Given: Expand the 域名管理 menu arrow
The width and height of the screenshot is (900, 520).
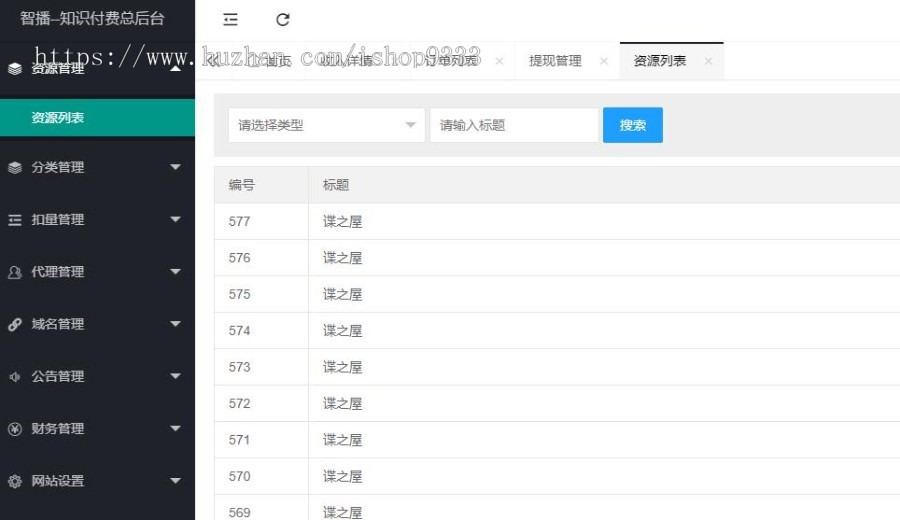Looking at the screenshot, I should 176,324.
